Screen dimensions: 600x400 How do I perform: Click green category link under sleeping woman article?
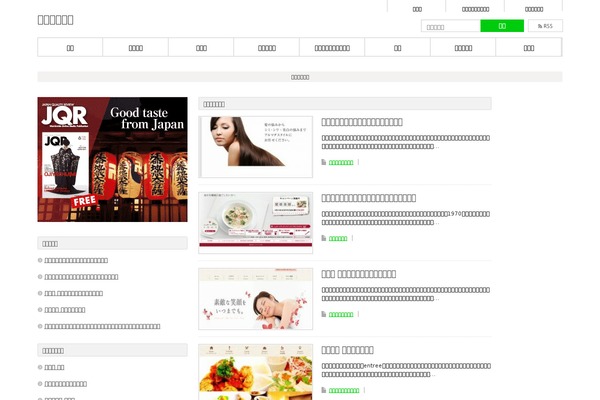(341, 315)
